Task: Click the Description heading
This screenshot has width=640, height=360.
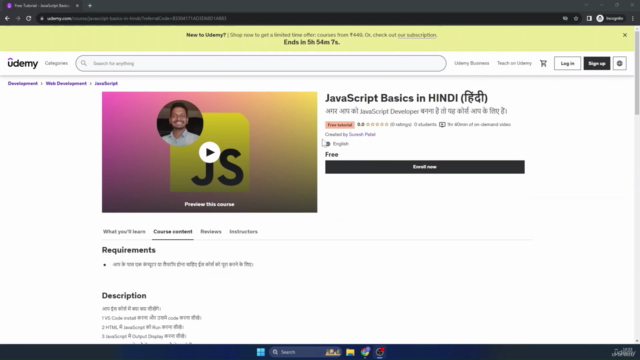Action: pos(124,296)
